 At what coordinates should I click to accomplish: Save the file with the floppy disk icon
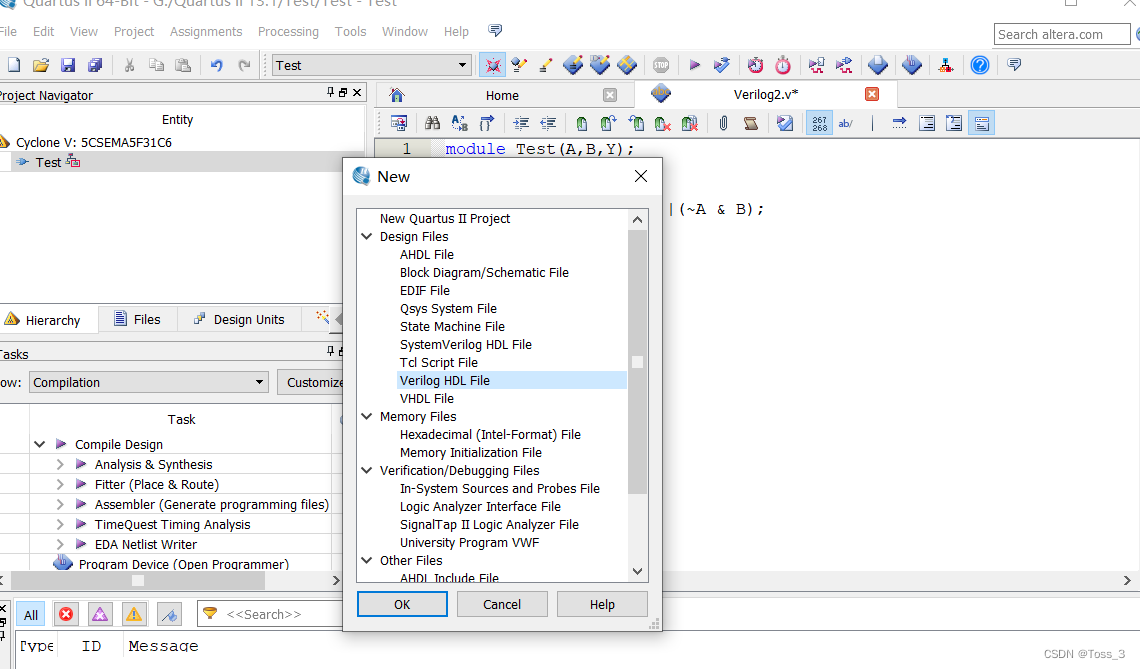coord(68,65)
